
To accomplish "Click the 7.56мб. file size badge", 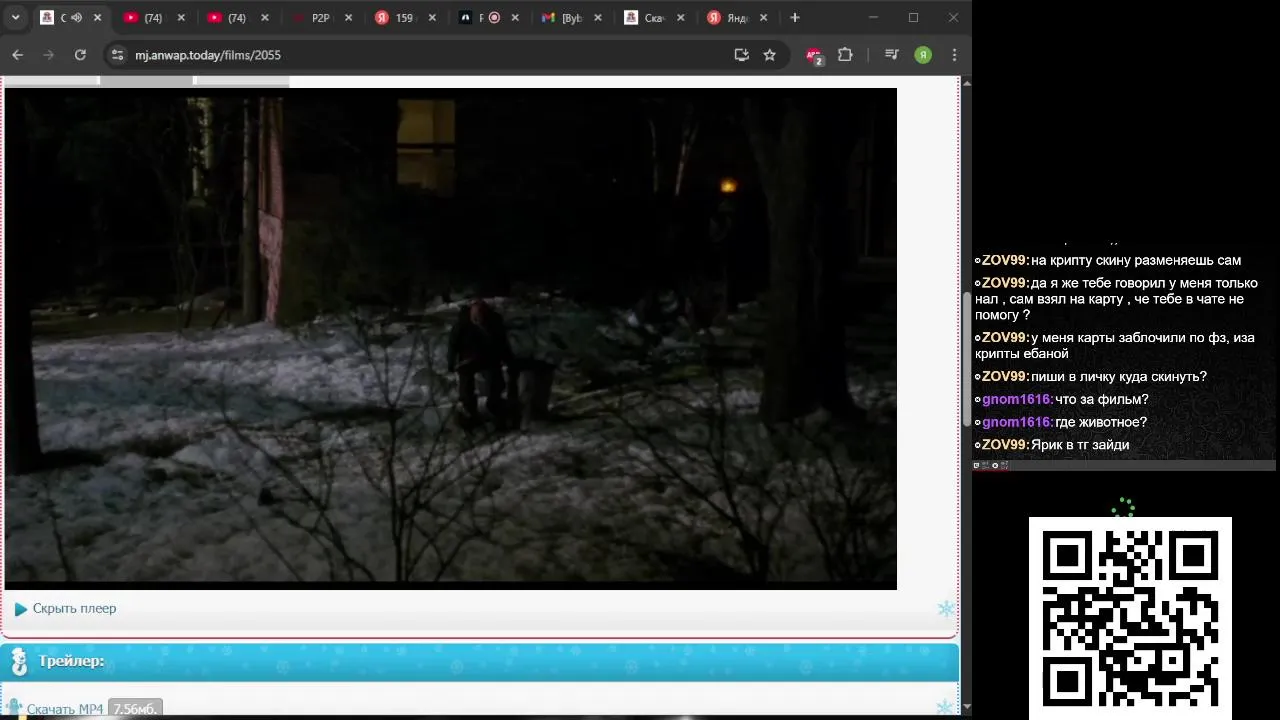I will (135, 709).
